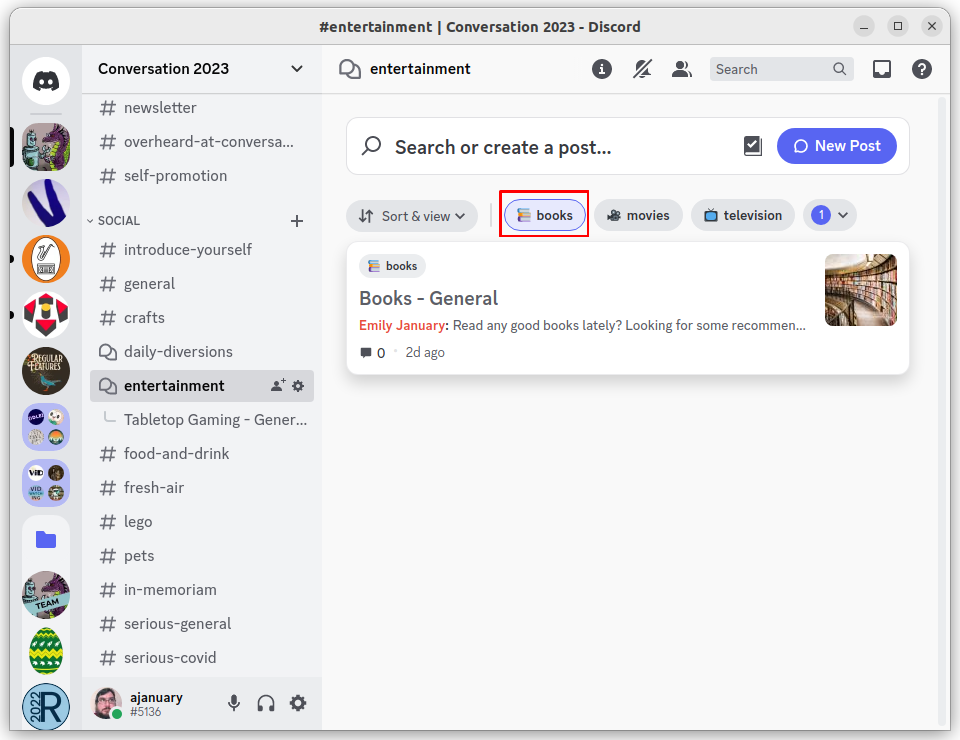Open in-memoriam channel
960x740 pixels.
[x=202, y=590]
